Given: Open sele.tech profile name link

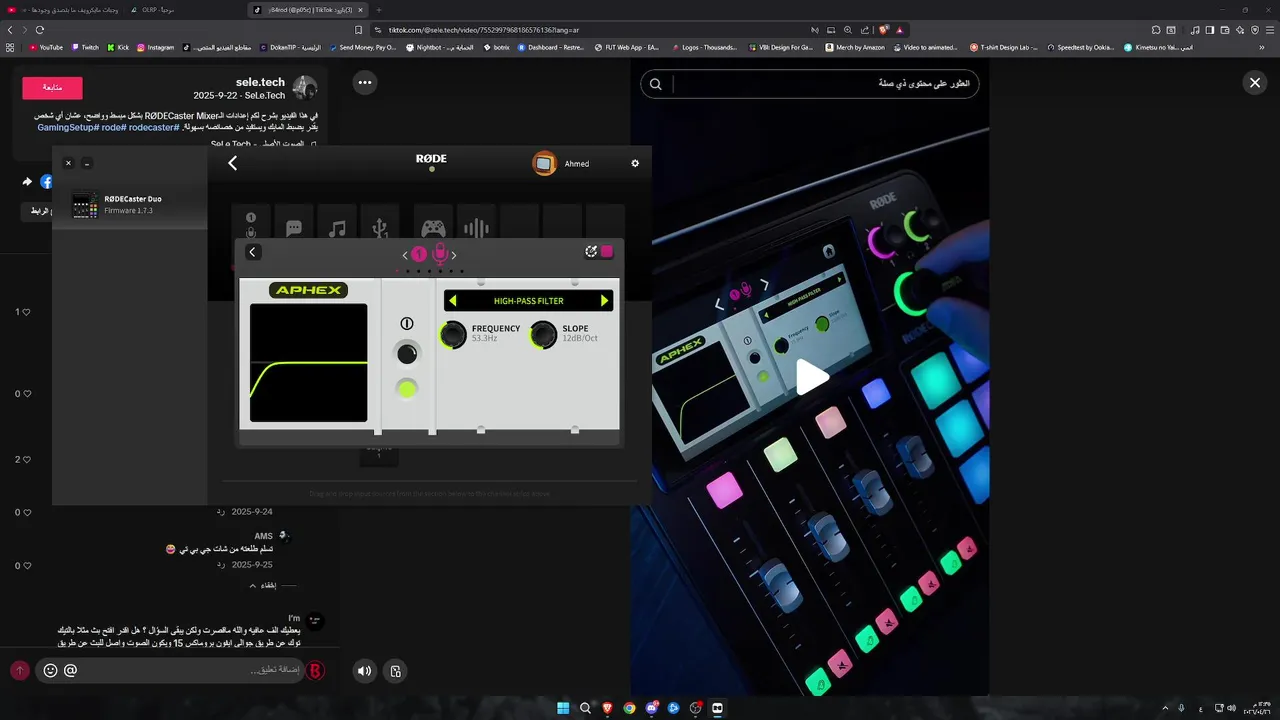Looking at the screenshot, I should tap(260, 82).
